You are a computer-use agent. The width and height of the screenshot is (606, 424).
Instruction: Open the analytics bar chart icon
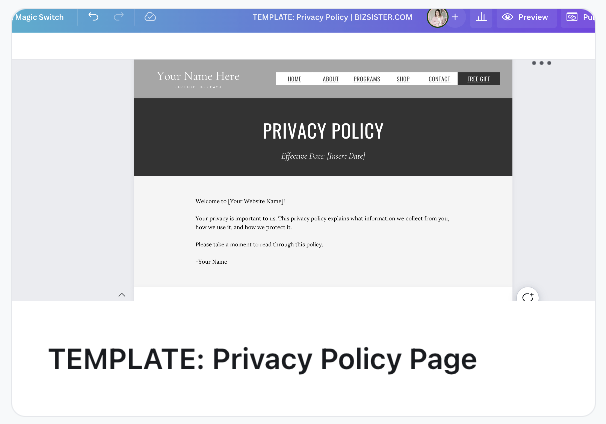pyautogui.click(x=481, y=17)
